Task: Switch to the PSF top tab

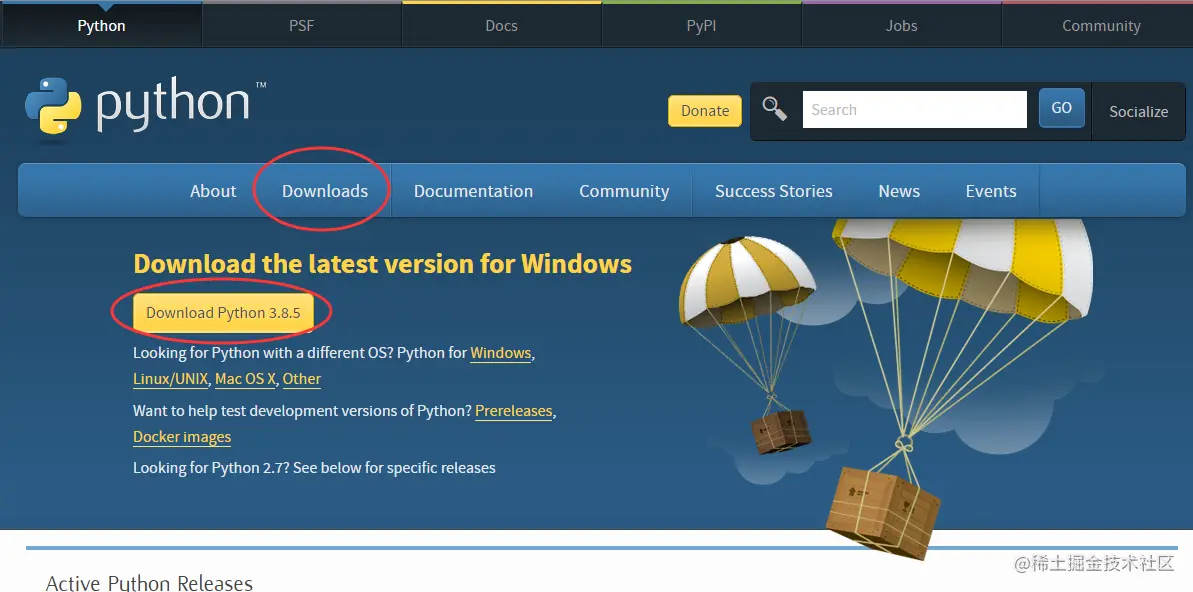Action: click(301, 25)
